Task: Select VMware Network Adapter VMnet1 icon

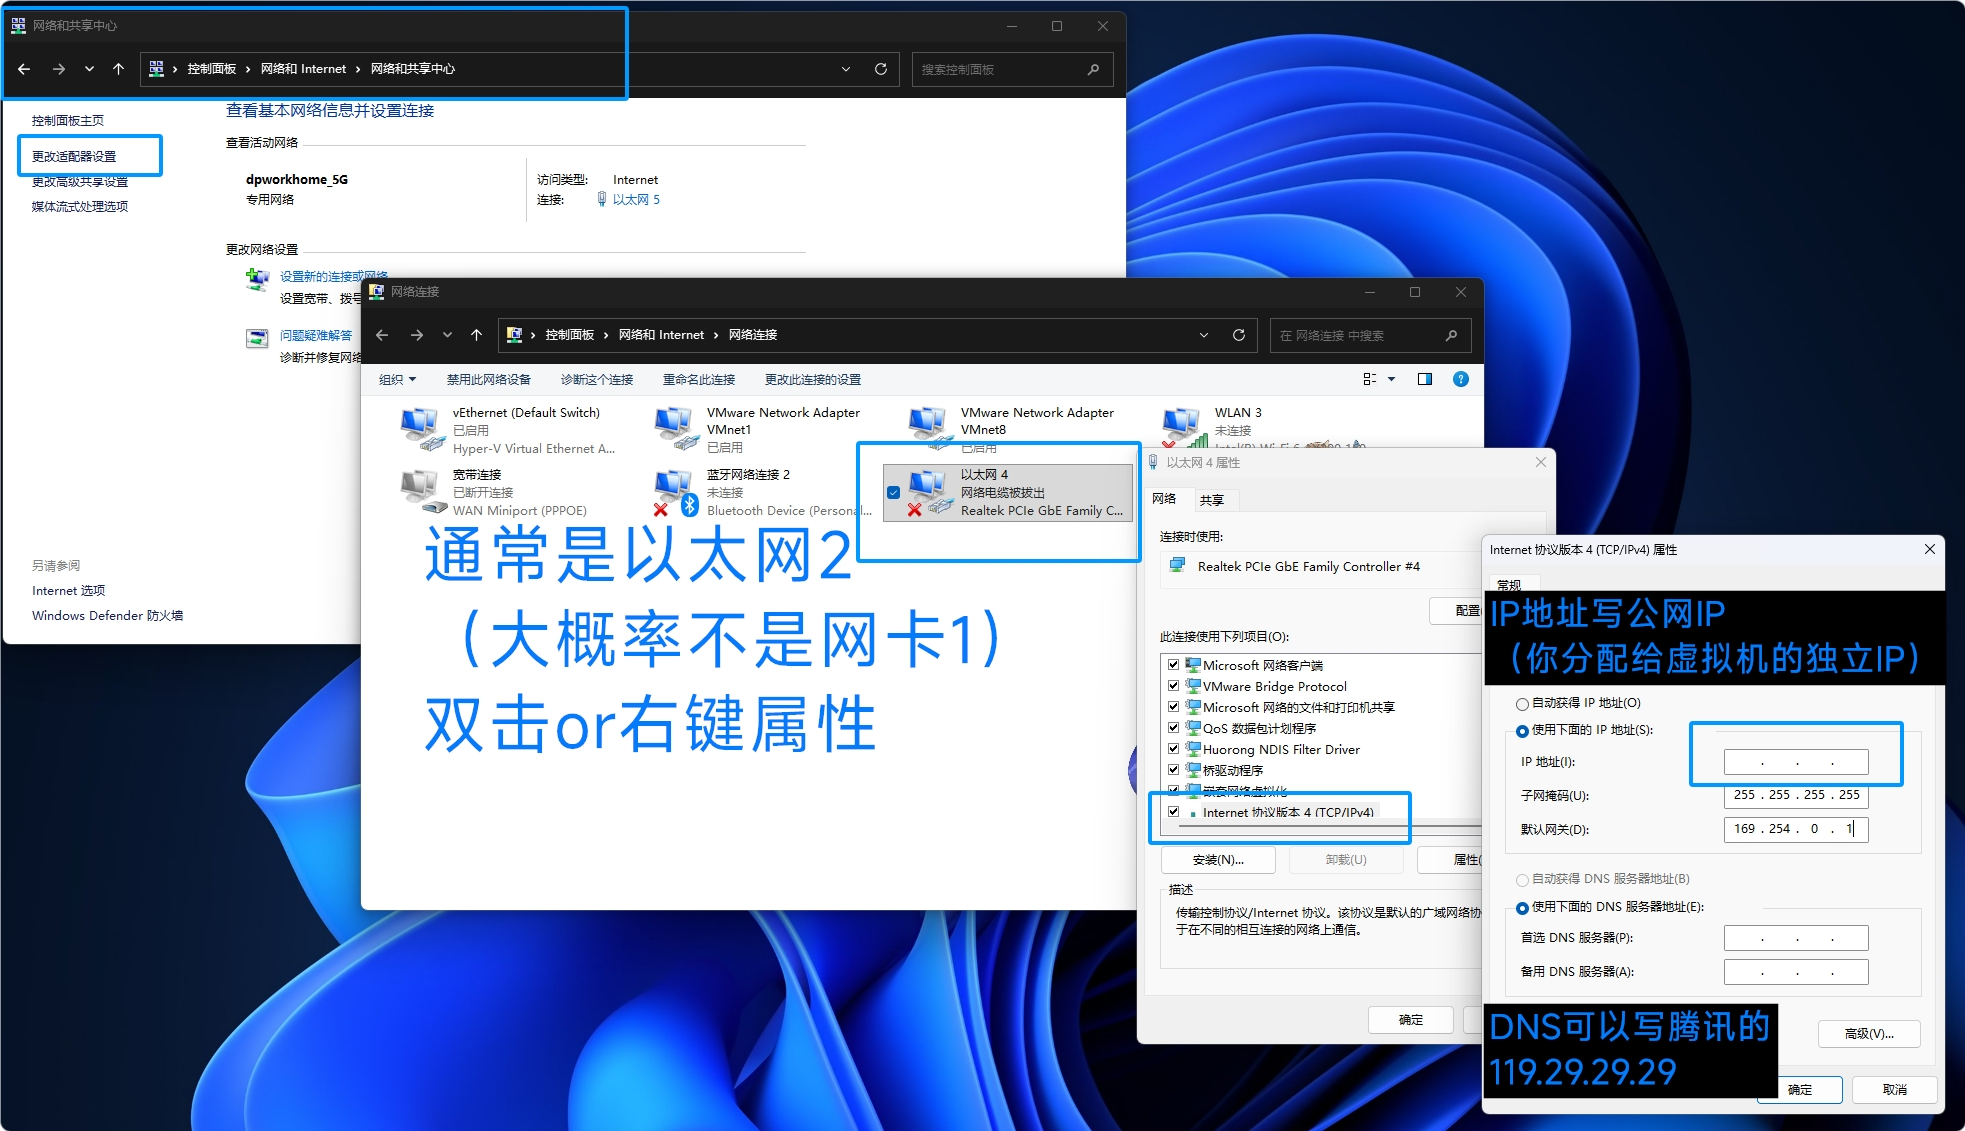Action: coord(676,429)
